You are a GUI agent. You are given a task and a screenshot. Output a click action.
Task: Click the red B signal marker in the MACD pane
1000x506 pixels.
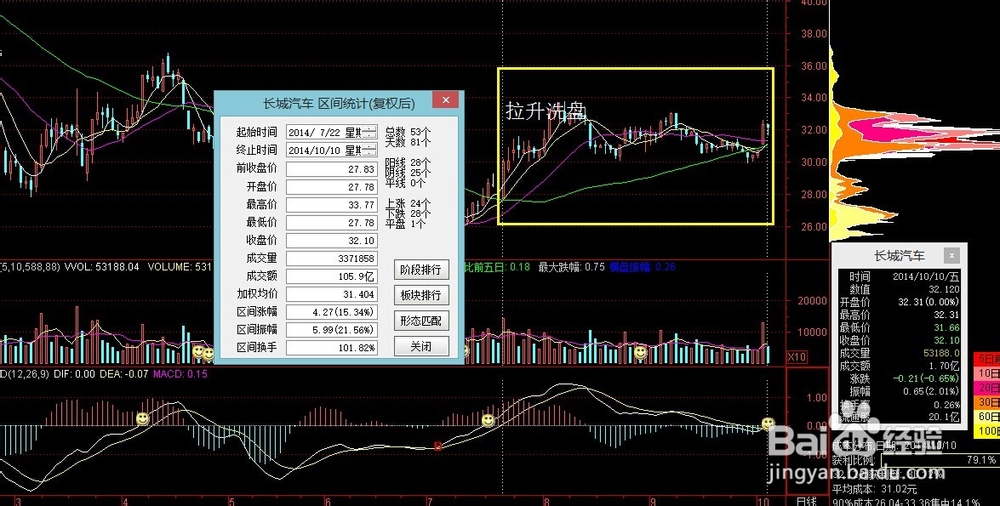pos(438,447)
